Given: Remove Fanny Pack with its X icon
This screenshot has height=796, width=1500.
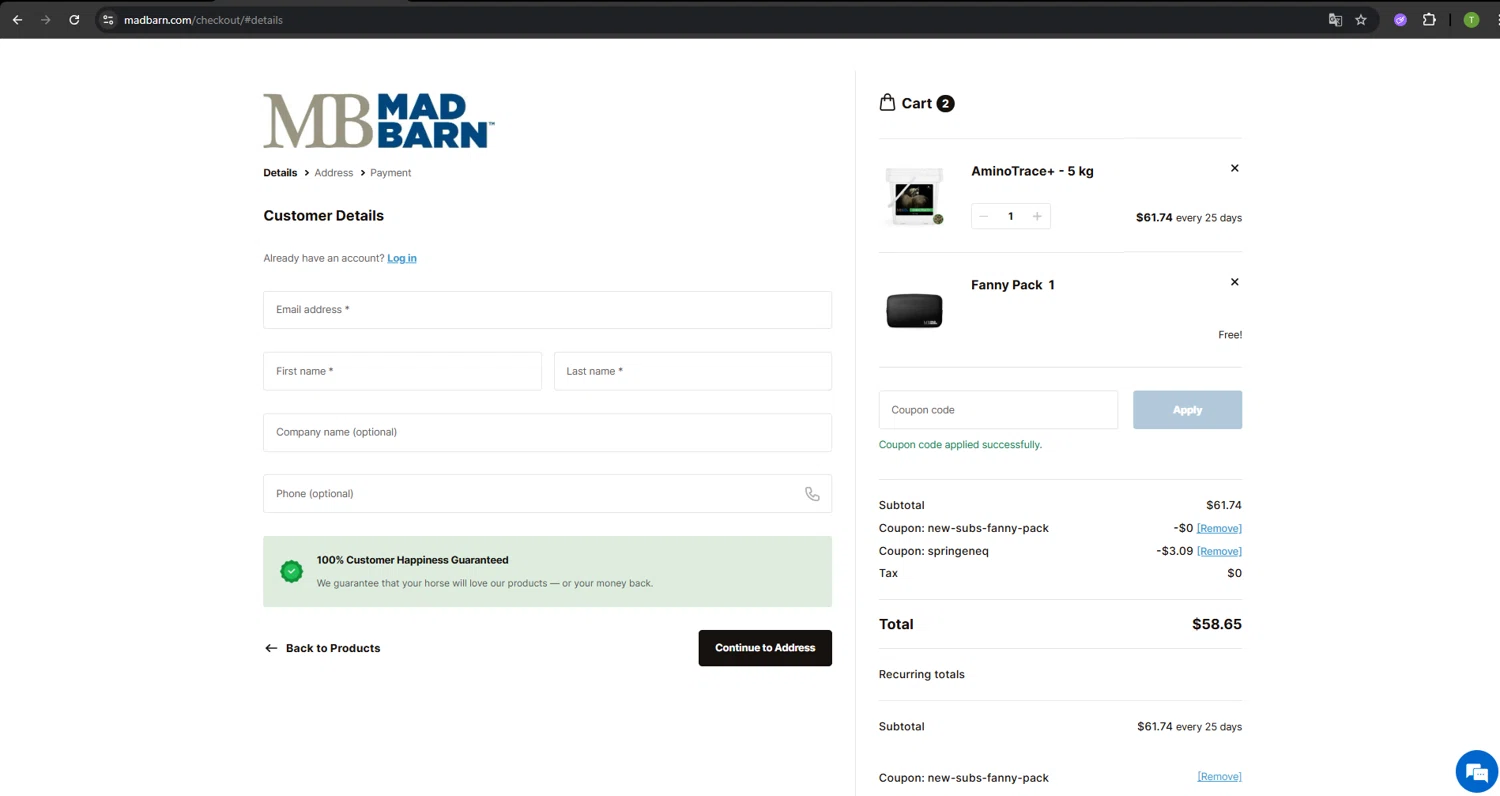Looking at the screenshot, I should 1234,282.
